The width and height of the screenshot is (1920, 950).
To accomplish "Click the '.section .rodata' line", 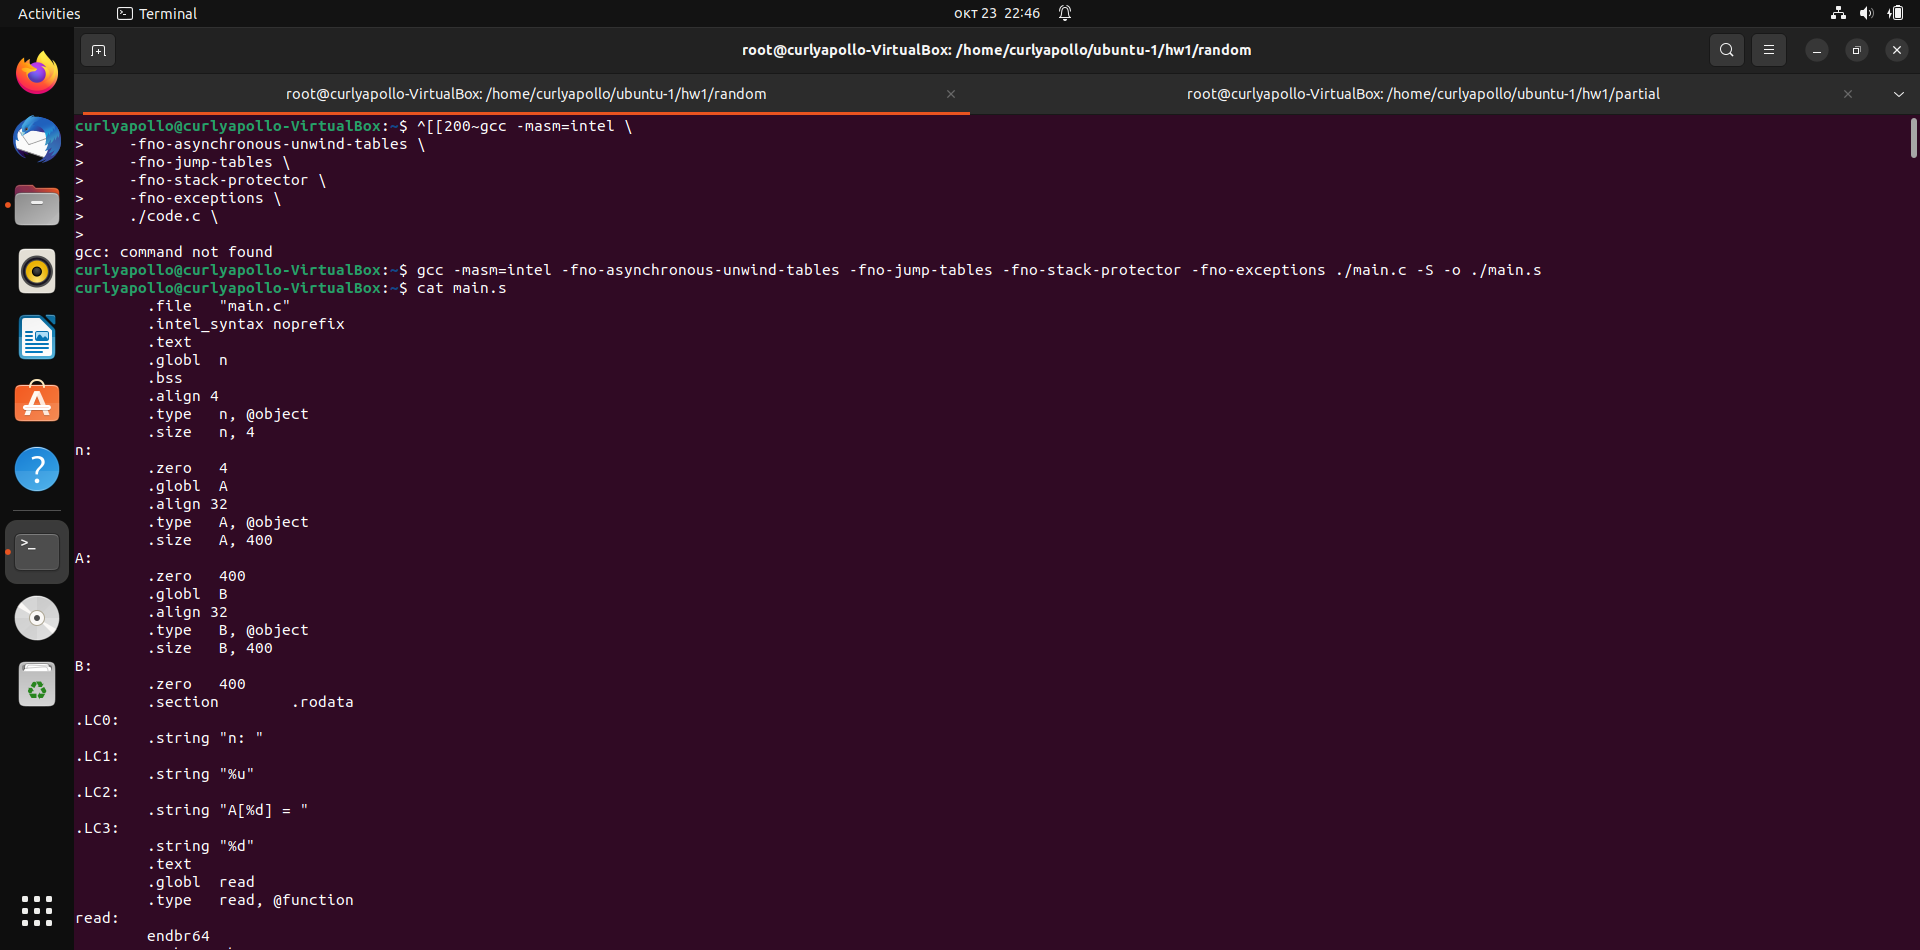I will pos(250,702).
